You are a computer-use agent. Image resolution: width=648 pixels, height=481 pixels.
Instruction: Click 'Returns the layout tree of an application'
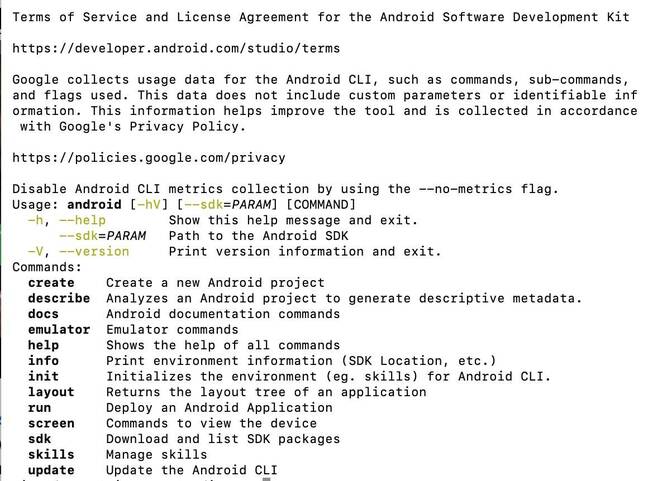(x=266, y=392)
